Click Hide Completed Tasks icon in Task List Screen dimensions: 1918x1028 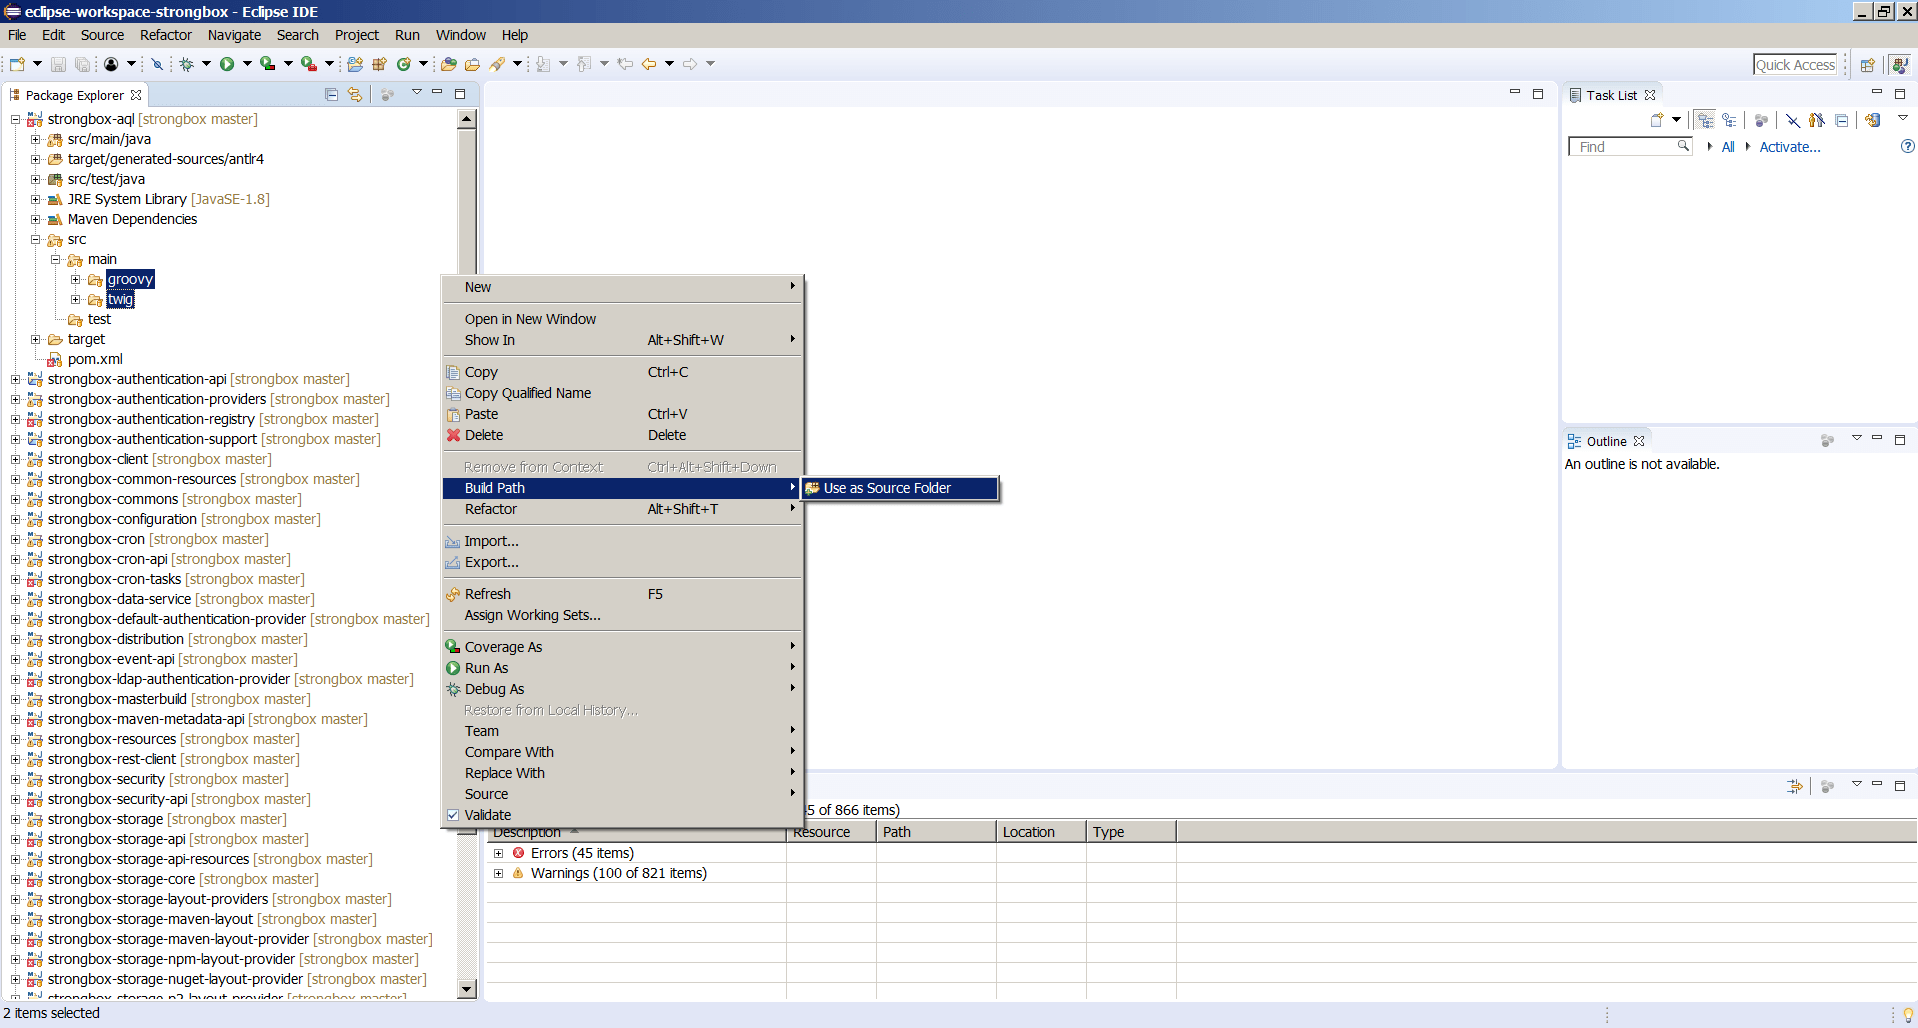tap(1793, 120)
